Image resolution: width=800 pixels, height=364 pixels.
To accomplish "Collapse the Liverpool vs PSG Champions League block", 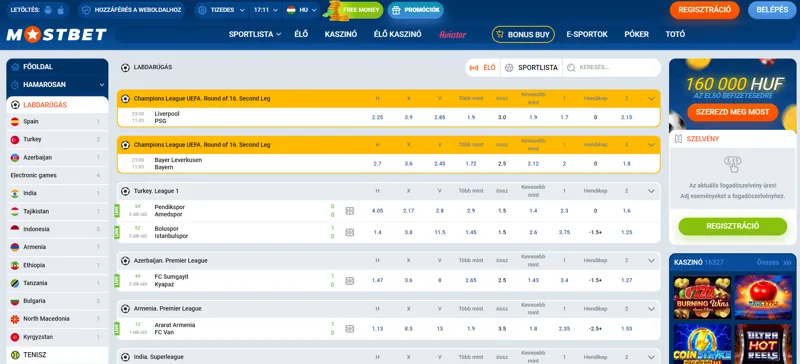I will pos(651,99).
